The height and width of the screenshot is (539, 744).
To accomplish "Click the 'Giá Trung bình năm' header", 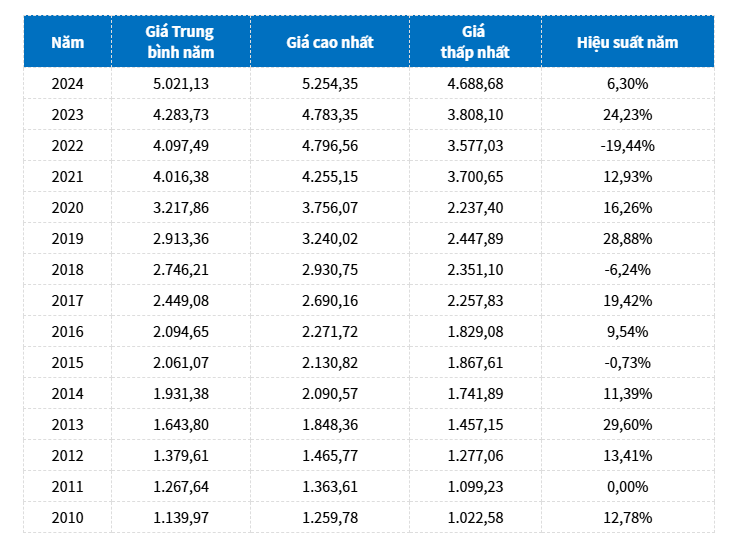I will [180, 42].
